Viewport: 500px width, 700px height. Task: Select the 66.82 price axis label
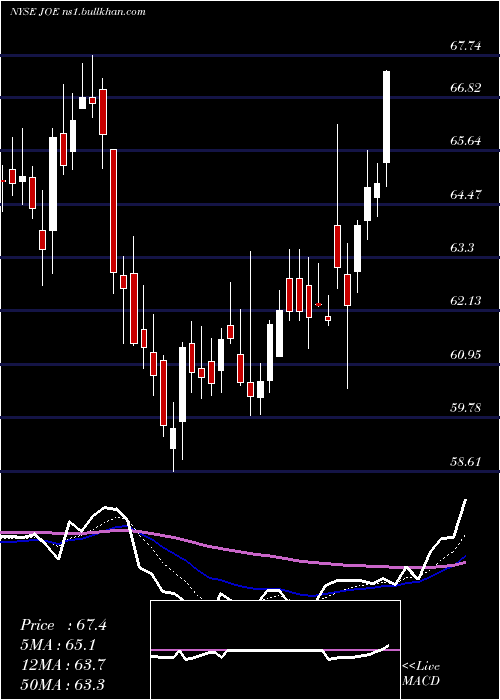point(466,88)
